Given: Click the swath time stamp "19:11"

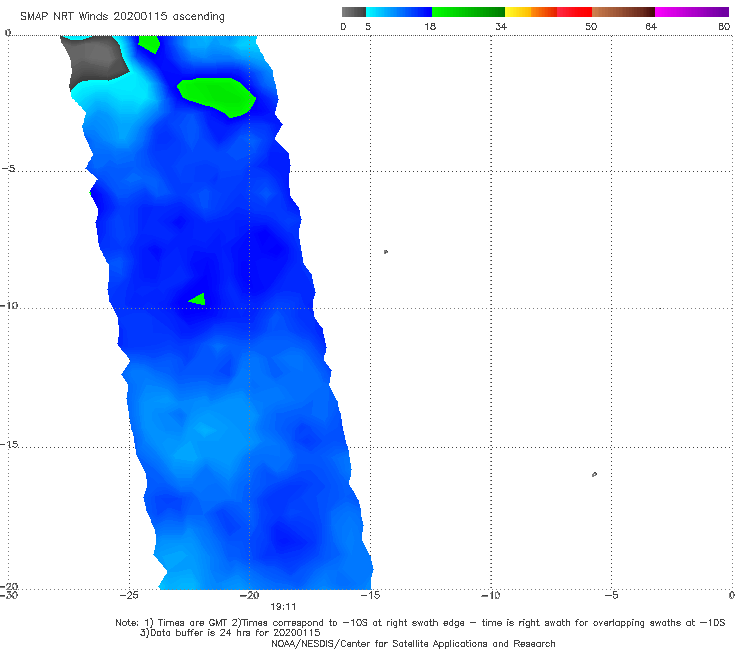Looking at the screenshot, I should (283, 607).
